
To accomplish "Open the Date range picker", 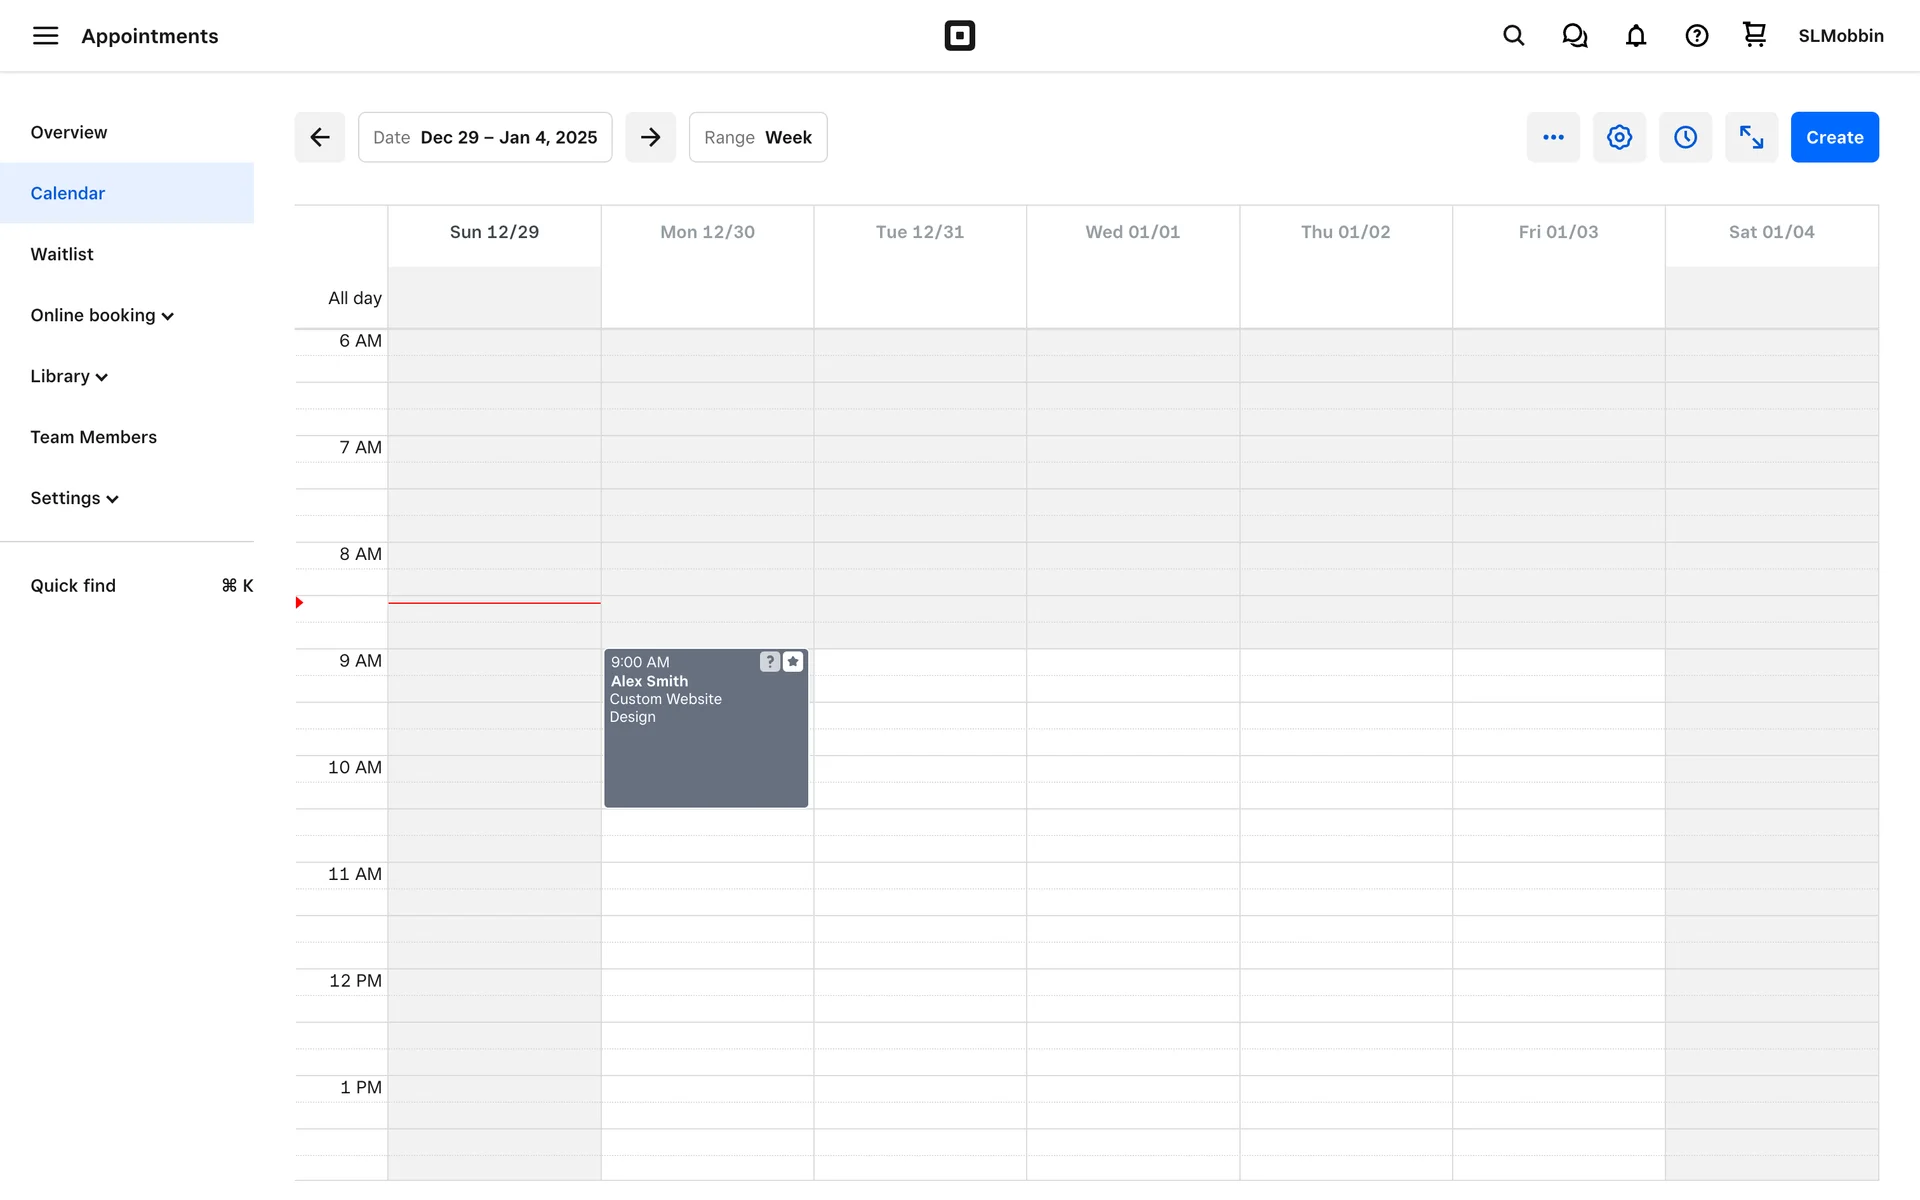I will coord(485,137).
